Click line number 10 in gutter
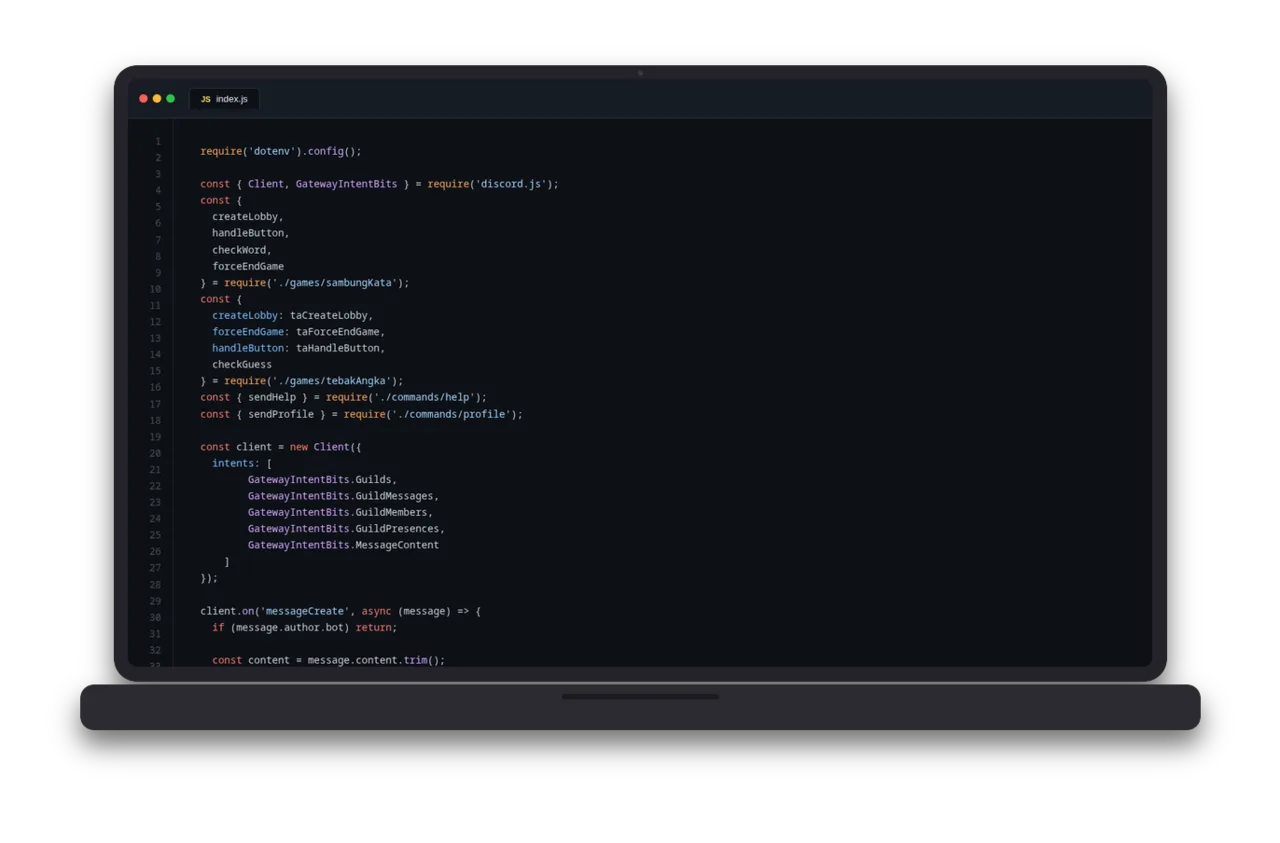The width and height of the screenshot is (1280, 843). click(x=155, y=289)
